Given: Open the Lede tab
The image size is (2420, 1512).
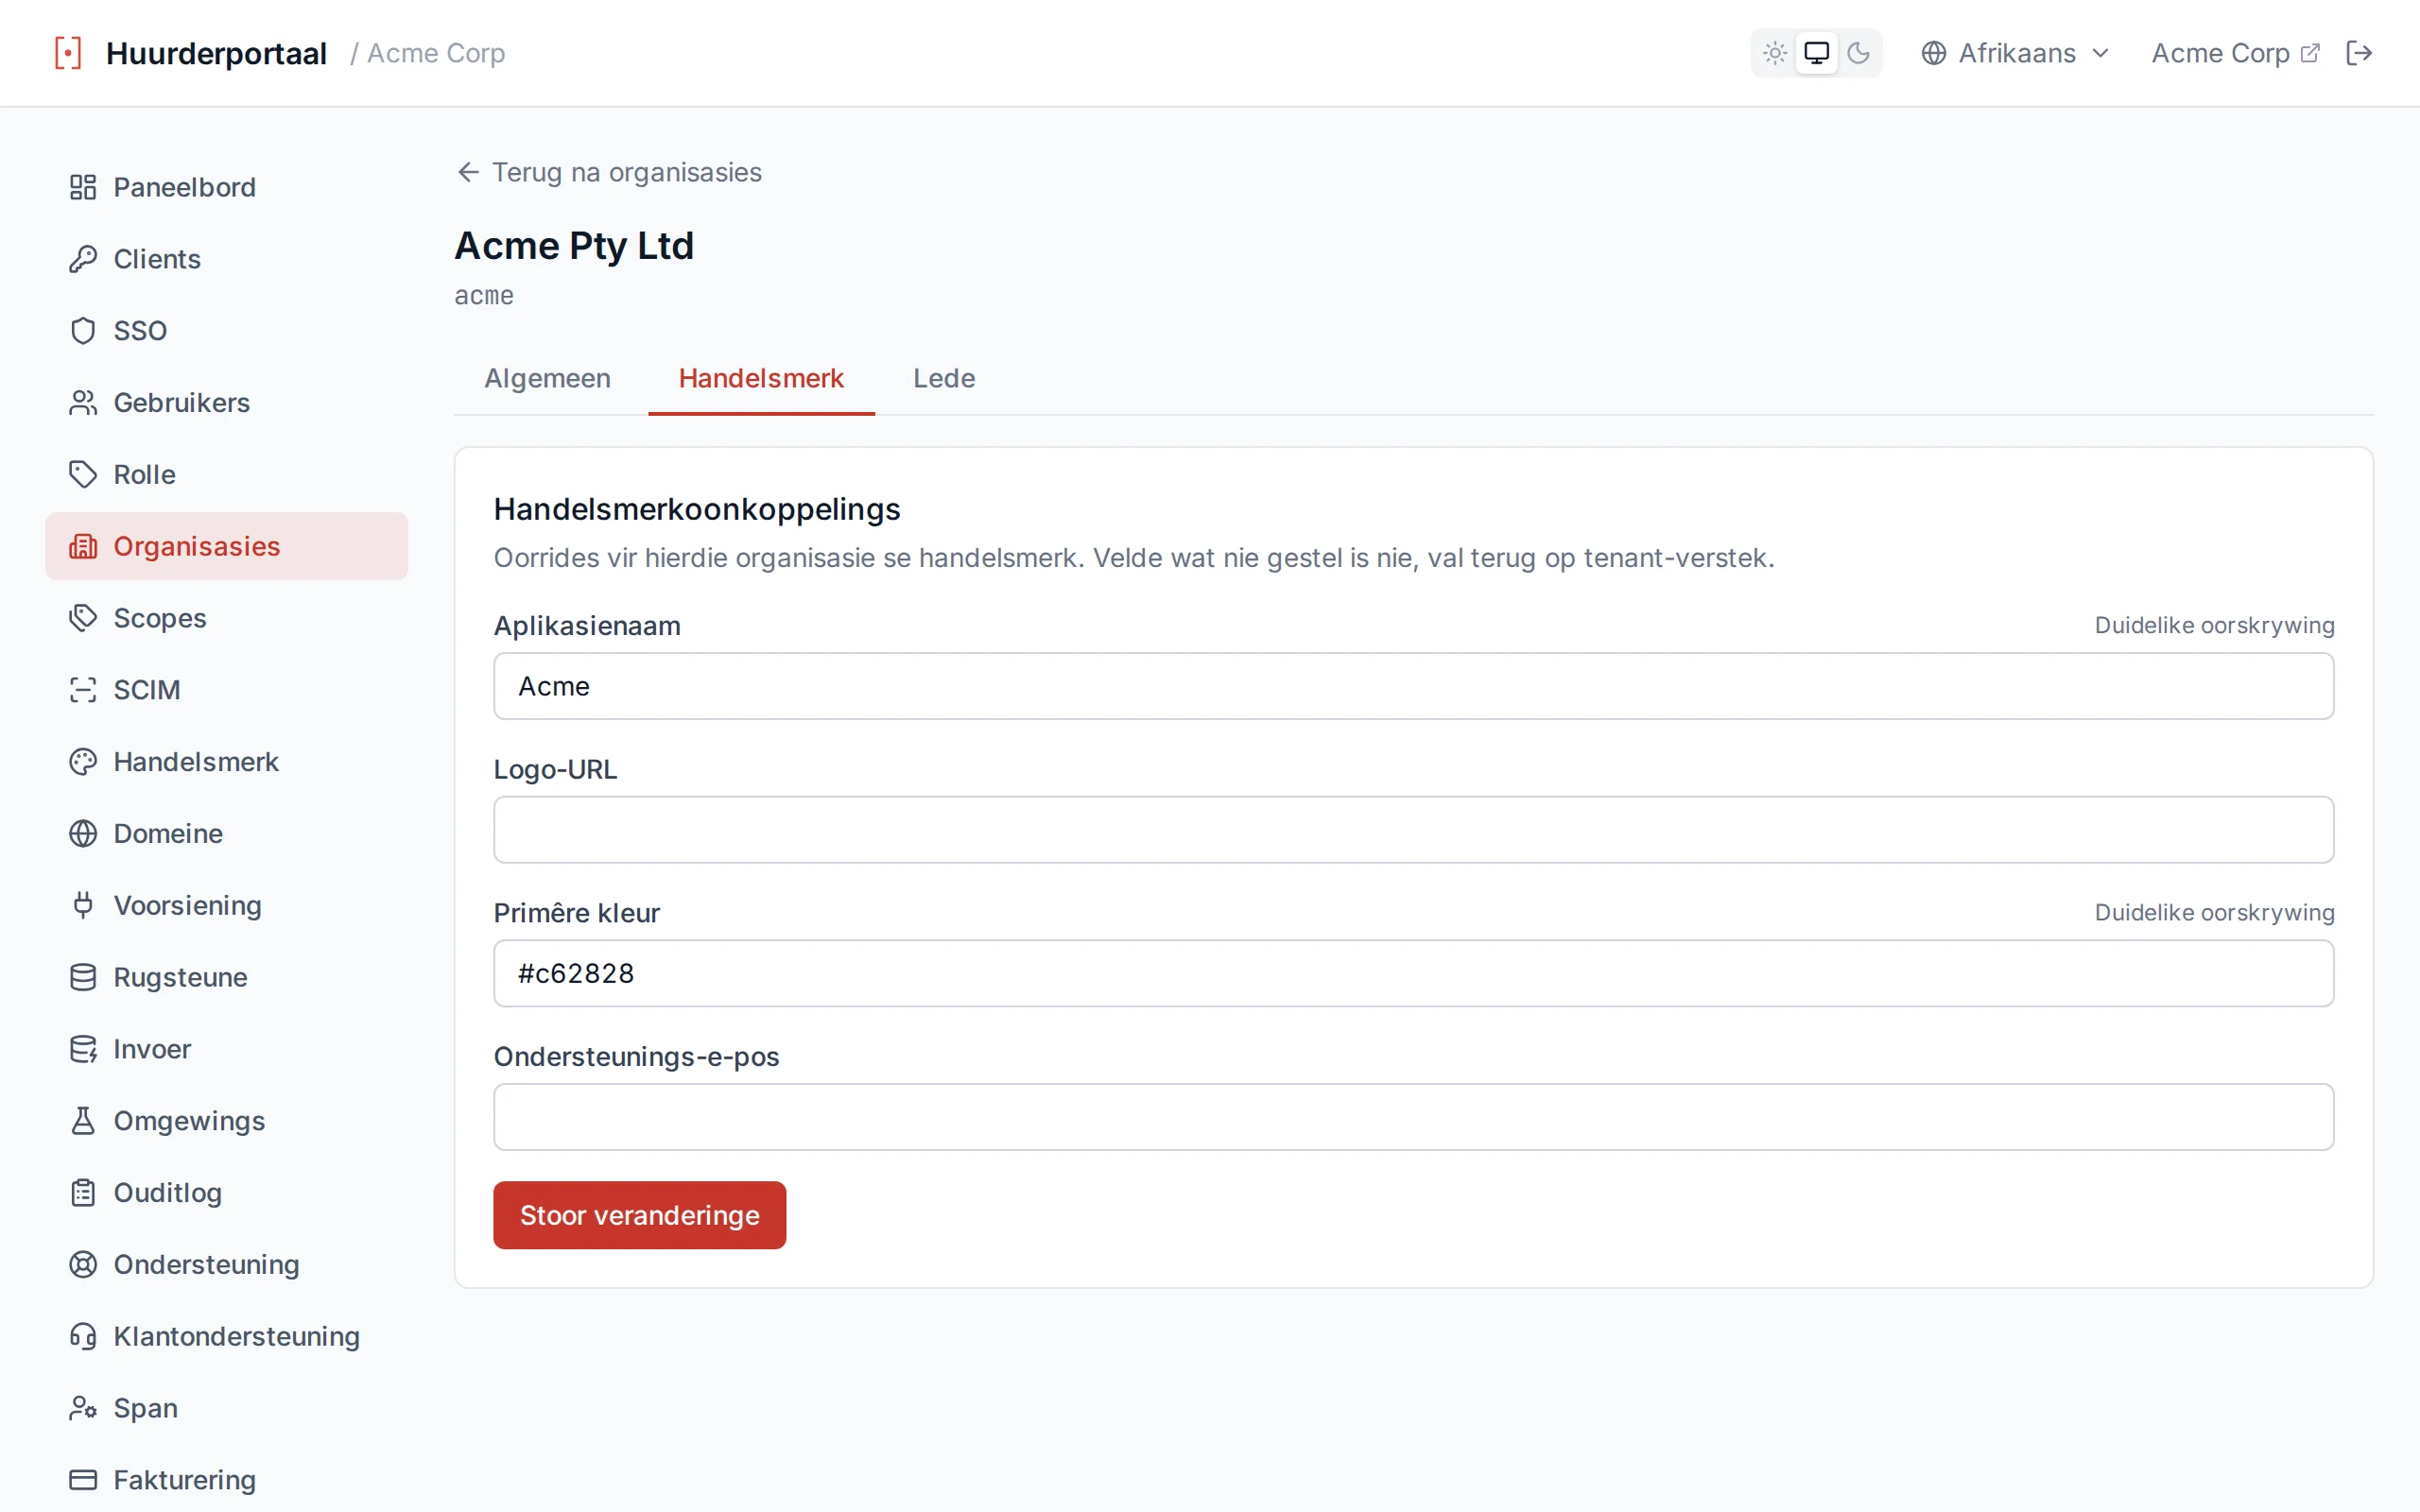Looking at the screenshot, I should point(944,378).
